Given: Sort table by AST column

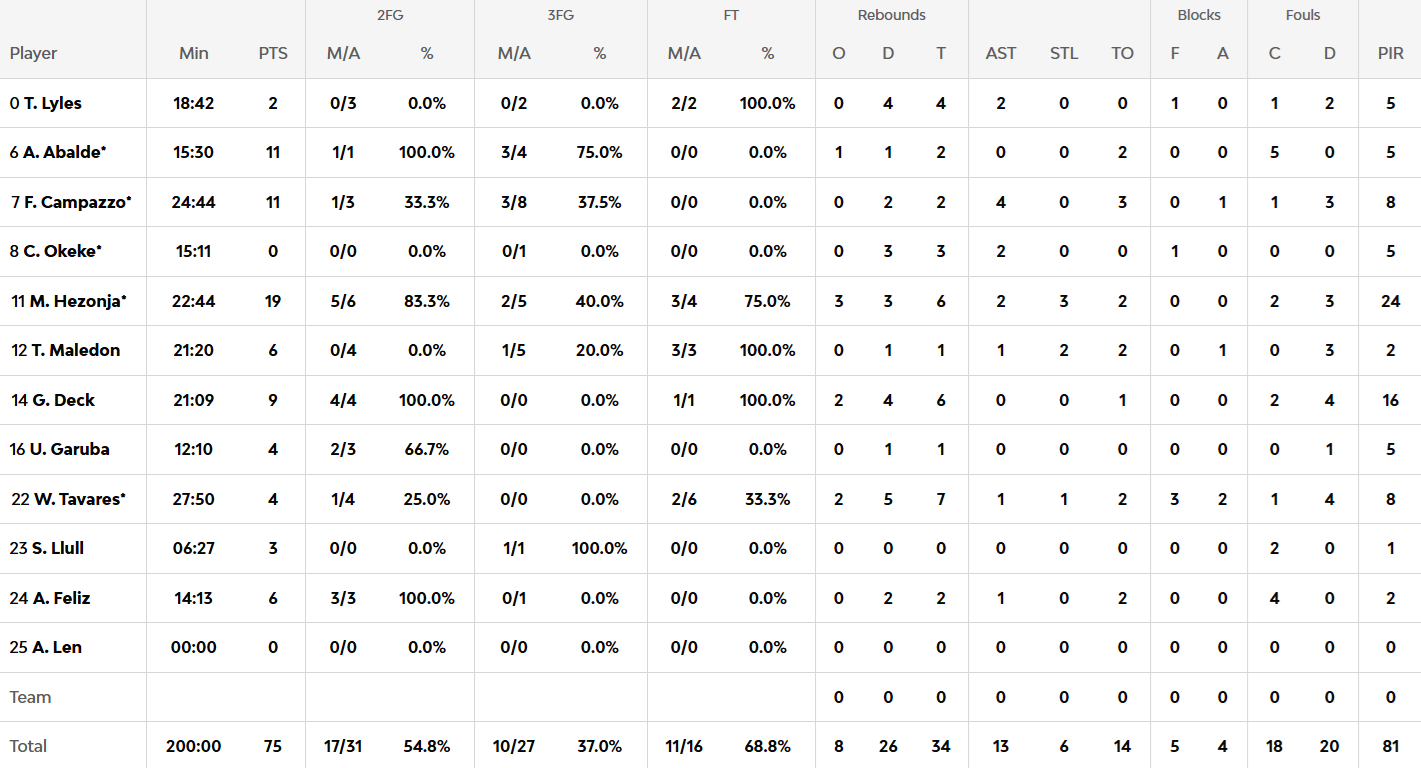Looking at the screenshot, I should pos(1001,53).
